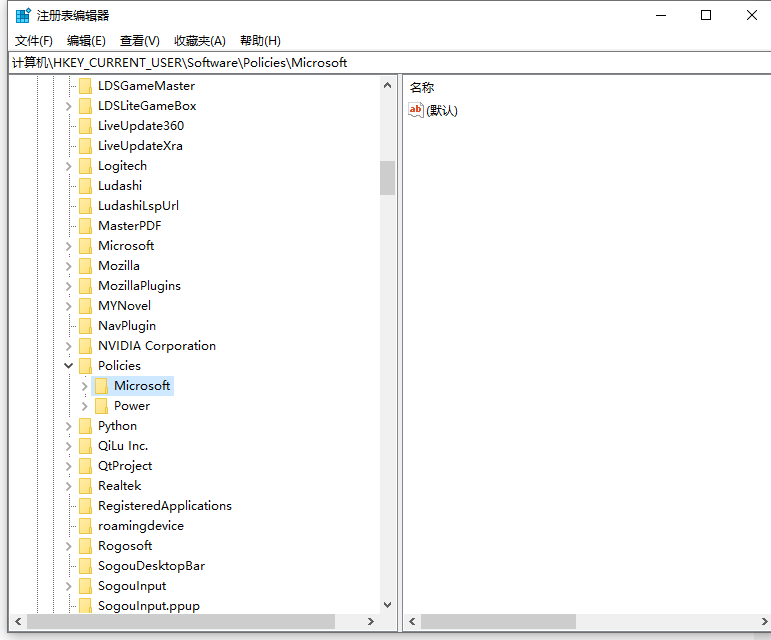The image size is (771, 640).
Task: Expand the SogouInput key
Action: (69, 586)
